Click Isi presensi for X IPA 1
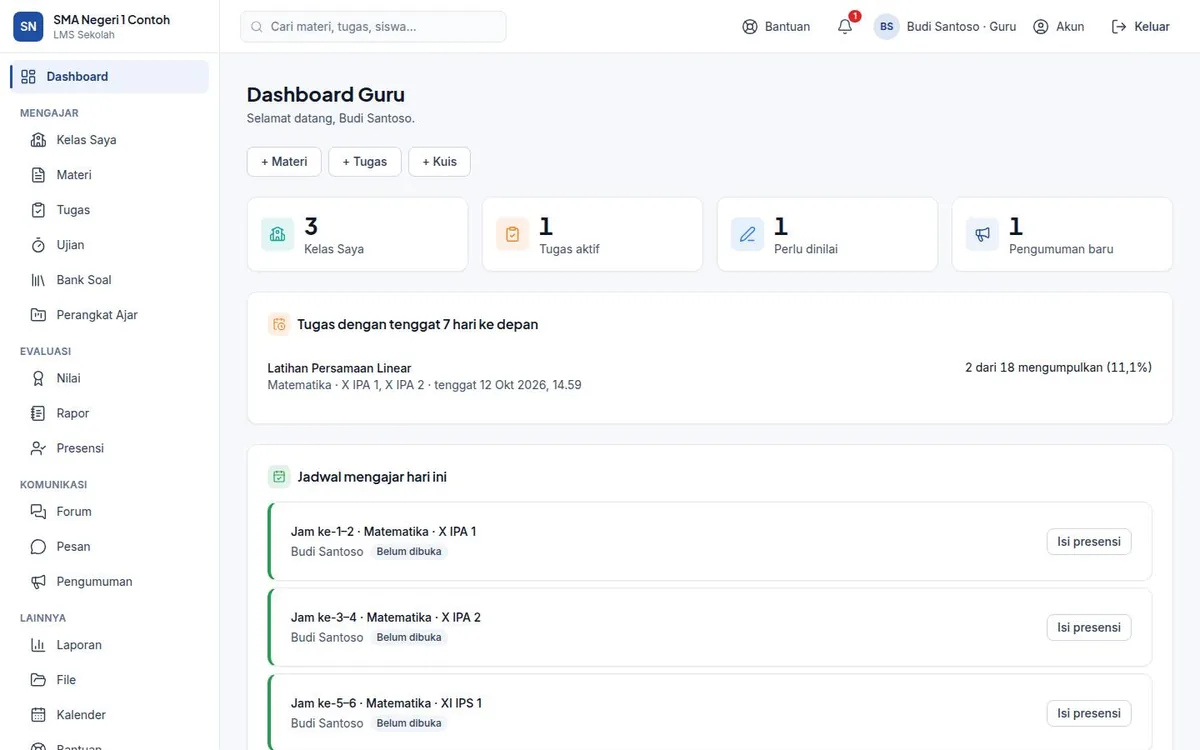This screenshot has height=750, width=1200. [x=1089, y=542]
